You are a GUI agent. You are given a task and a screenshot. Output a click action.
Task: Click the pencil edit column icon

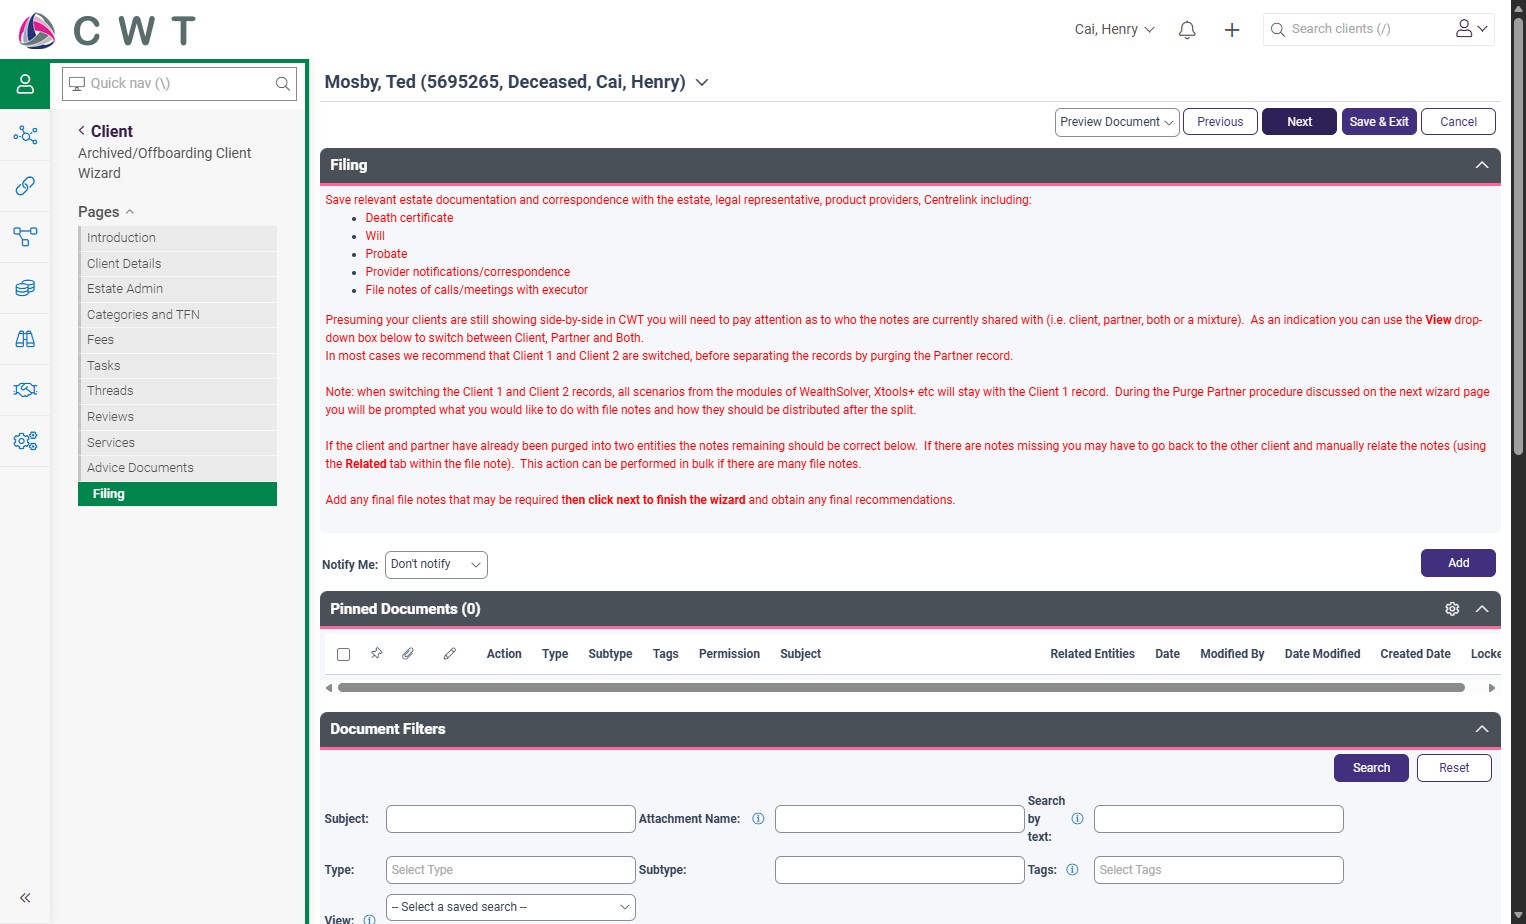[450, 653]
